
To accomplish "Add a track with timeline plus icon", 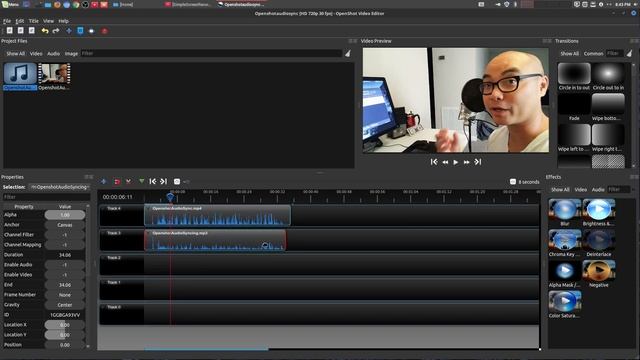I will 104,181.
